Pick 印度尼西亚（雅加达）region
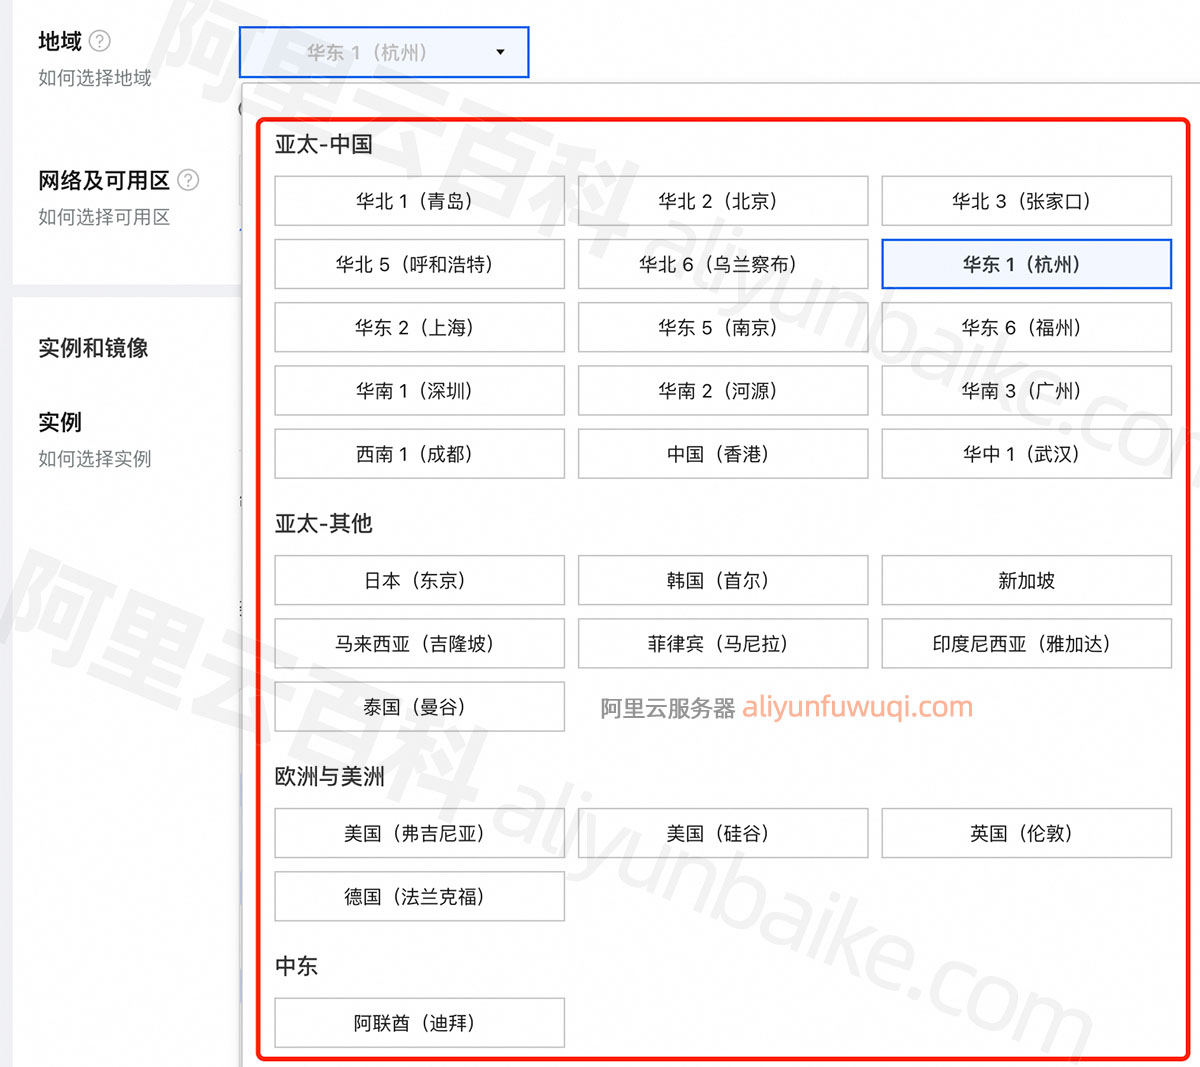 tap(1026, 644)
